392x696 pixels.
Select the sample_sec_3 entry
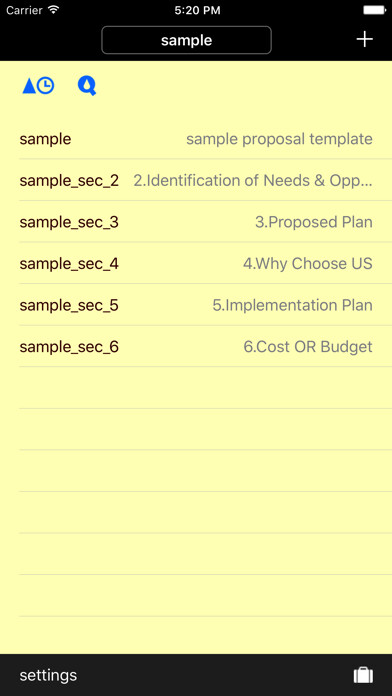click(x=205, y=221)
